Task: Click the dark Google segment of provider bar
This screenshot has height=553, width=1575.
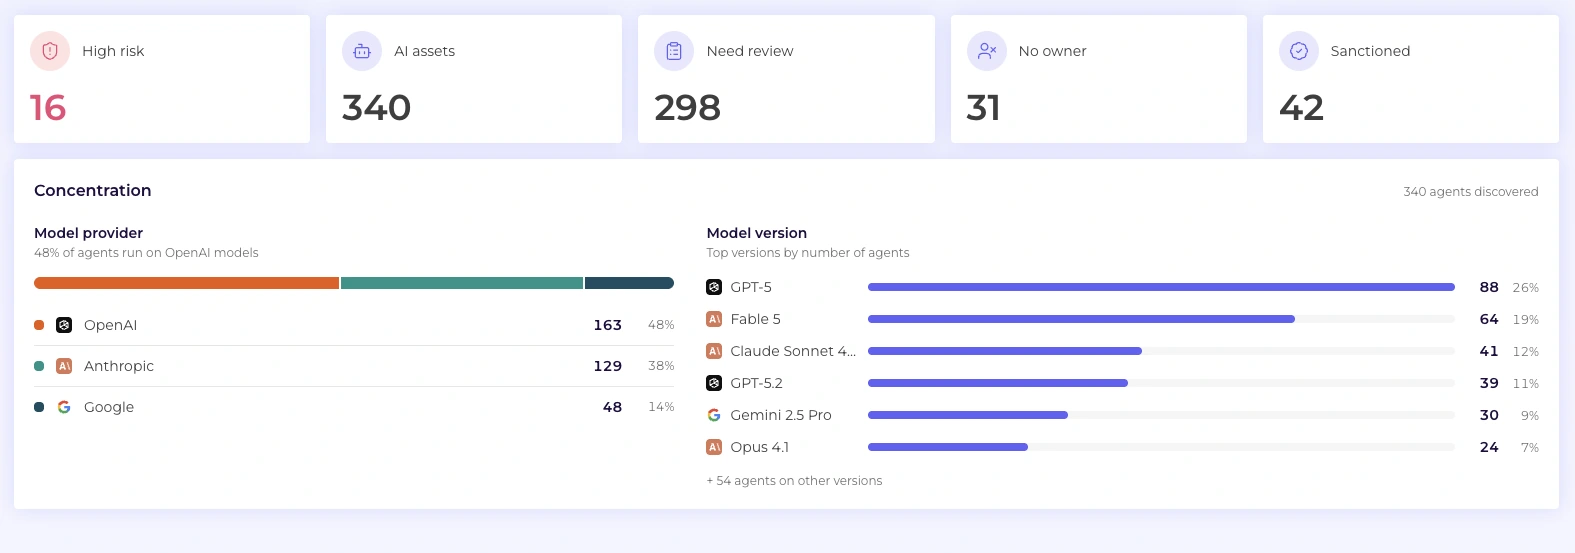Action: pyautogui.click(x=629, y=283)
